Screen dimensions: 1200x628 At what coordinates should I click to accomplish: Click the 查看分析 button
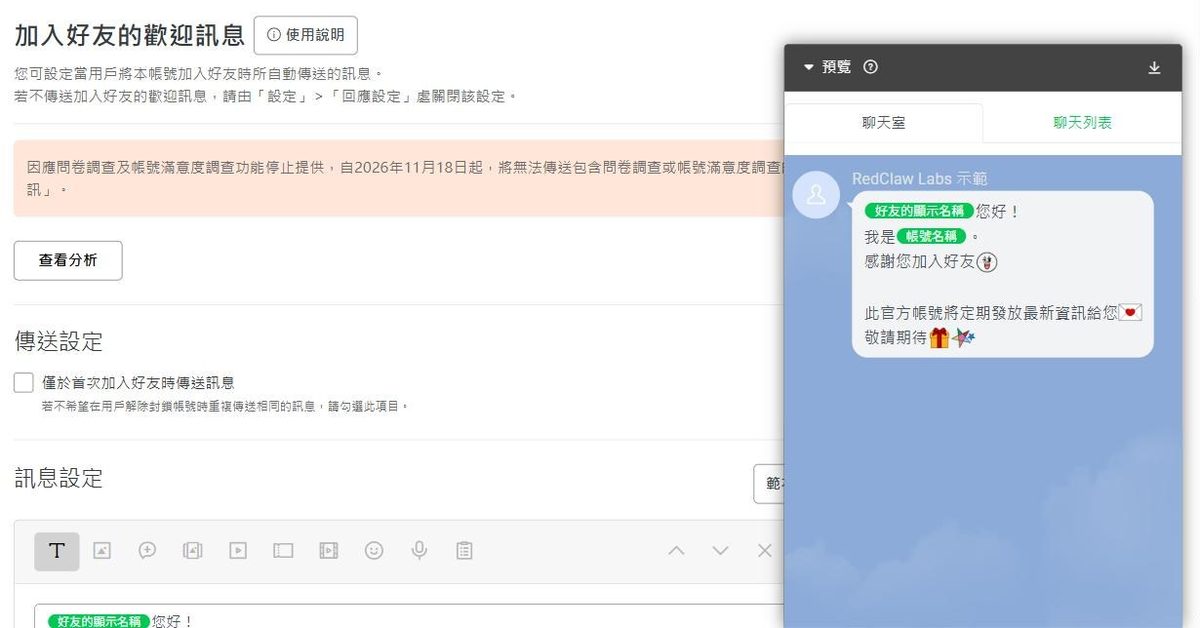pyautogui.click(x=68, y=260)
